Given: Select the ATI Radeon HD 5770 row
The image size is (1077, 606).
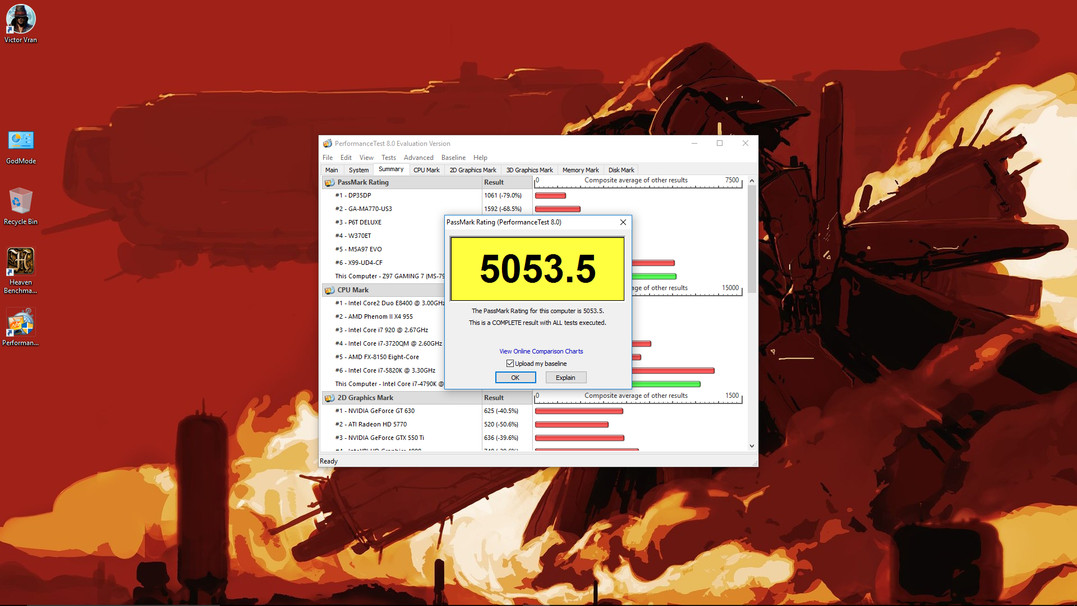Looking at the screenshot, I should [402, 425].
